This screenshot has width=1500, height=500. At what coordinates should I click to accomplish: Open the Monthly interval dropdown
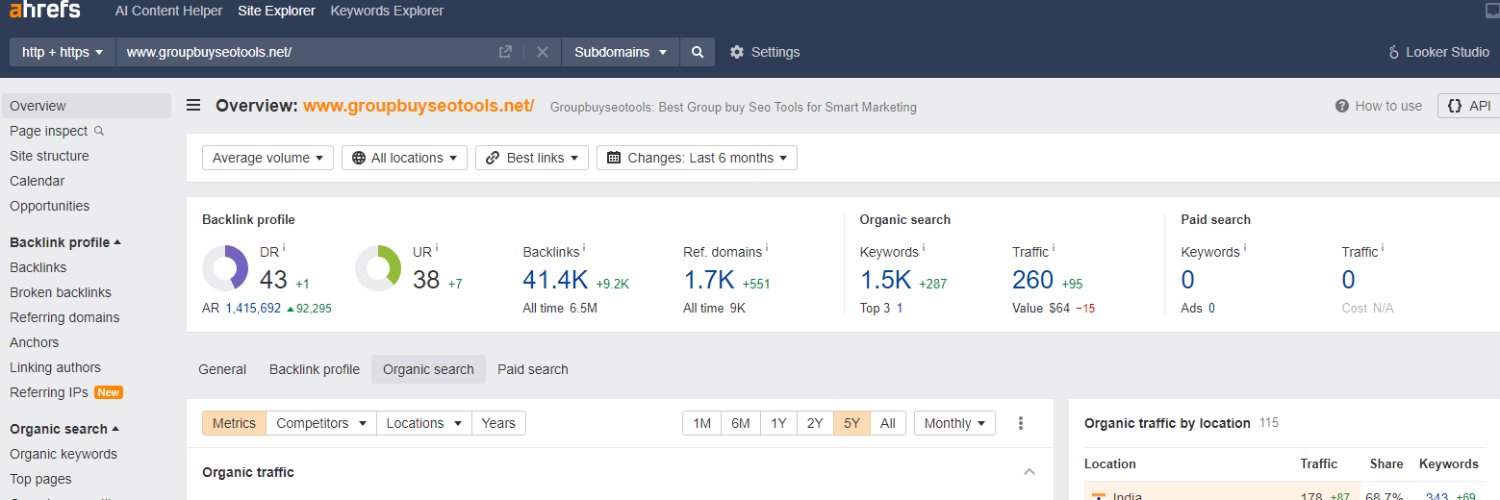[955, 423]
